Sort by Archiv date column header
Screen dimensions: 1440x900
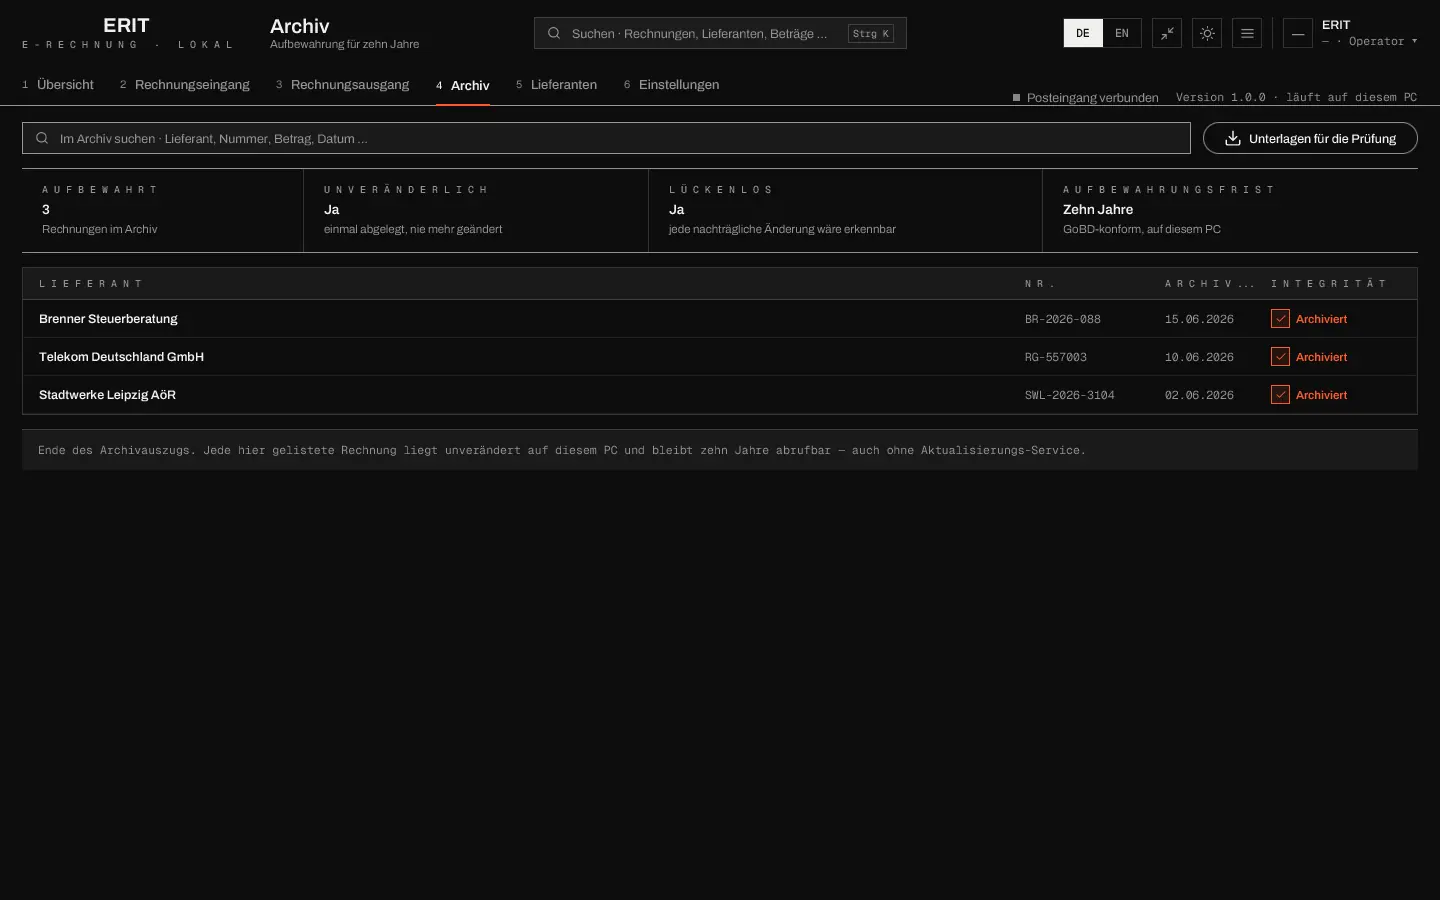[1209, 284]
